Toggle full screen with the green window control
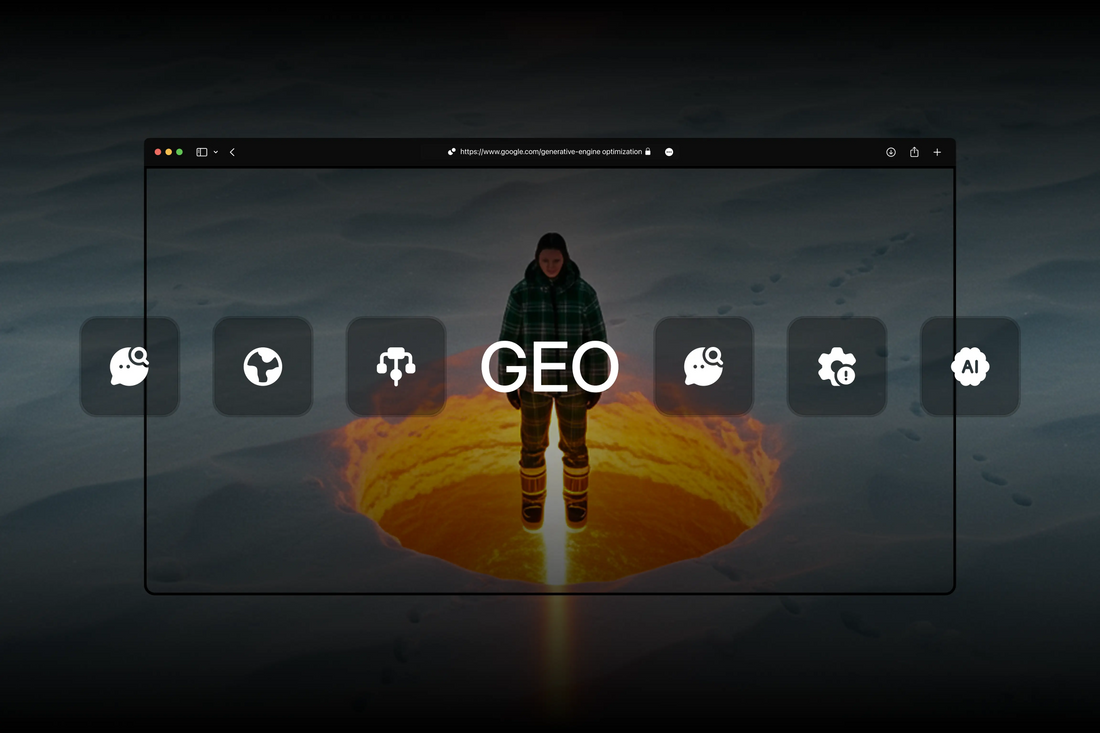 point(179,152)
